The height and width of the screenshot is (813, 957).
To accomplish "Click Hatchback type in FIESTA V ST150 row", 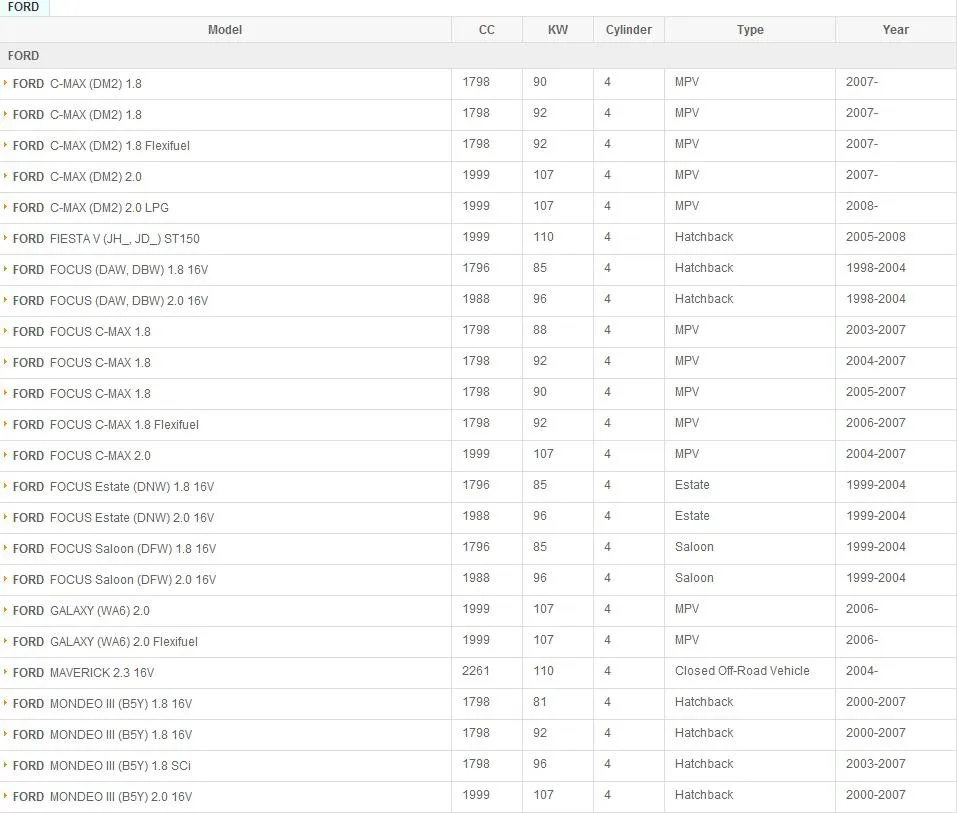I will pos(704,237).
